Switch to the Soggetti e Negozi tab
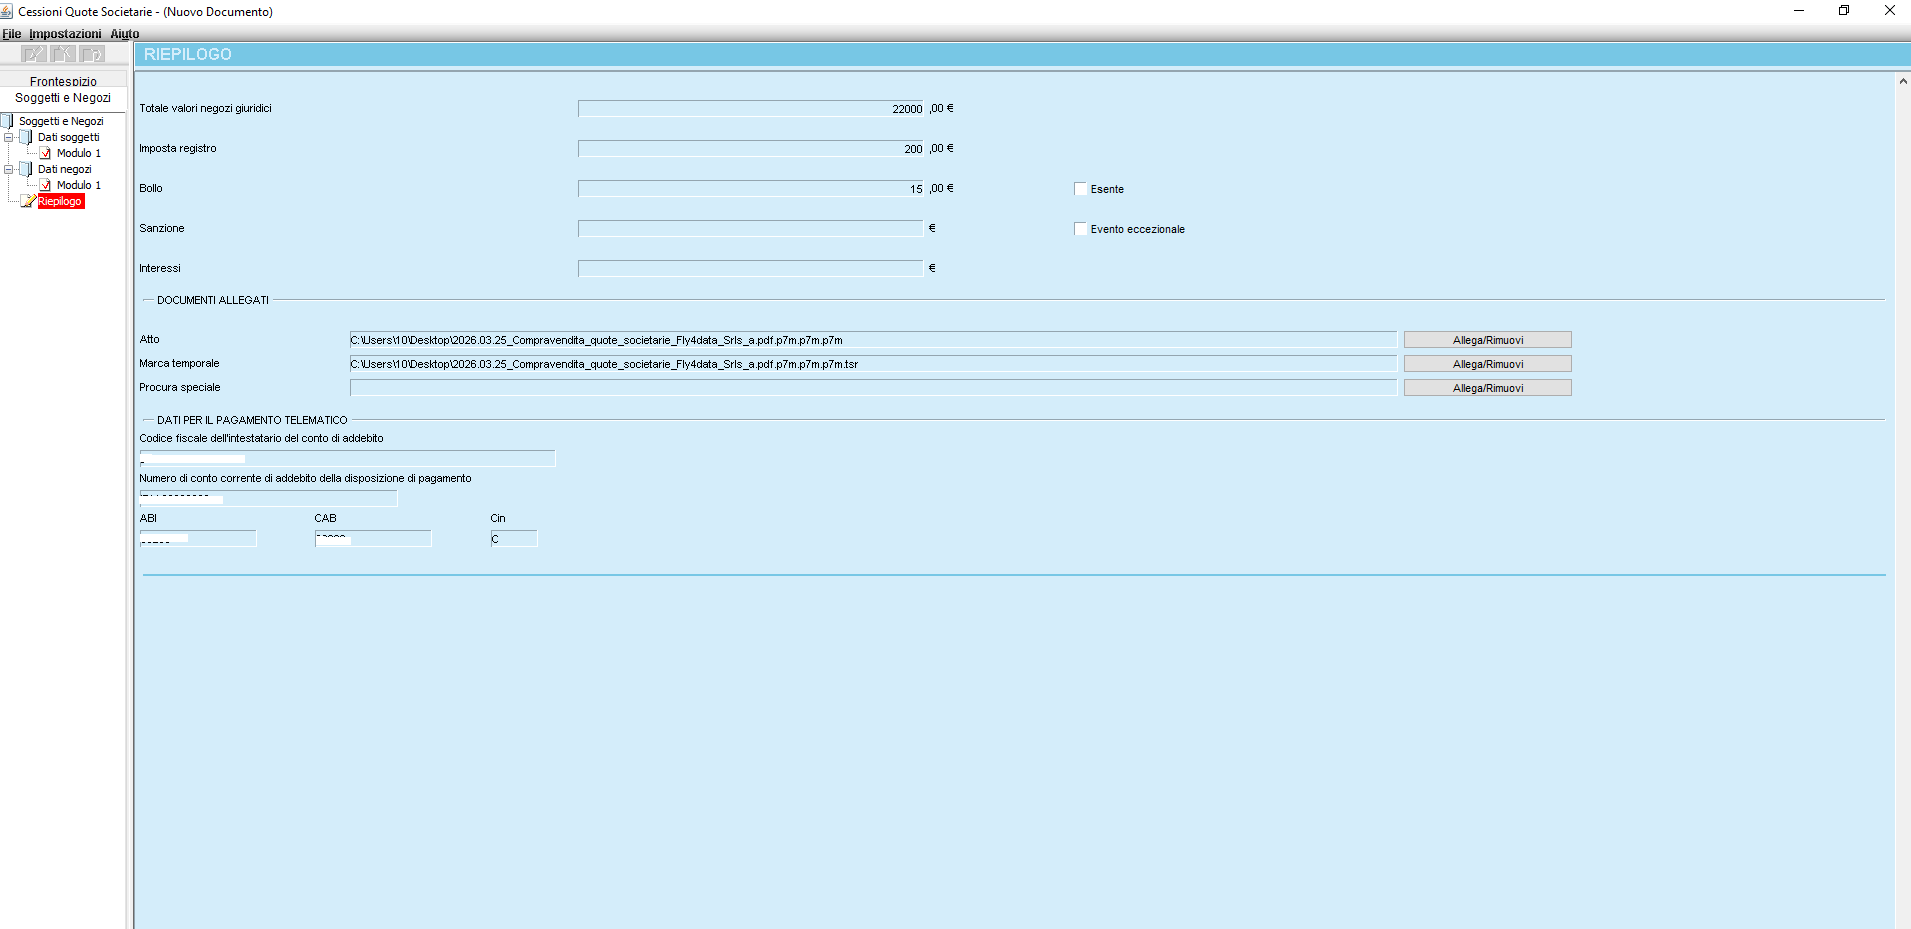Screen dimensions: 1911x929 tap(63, 98)
